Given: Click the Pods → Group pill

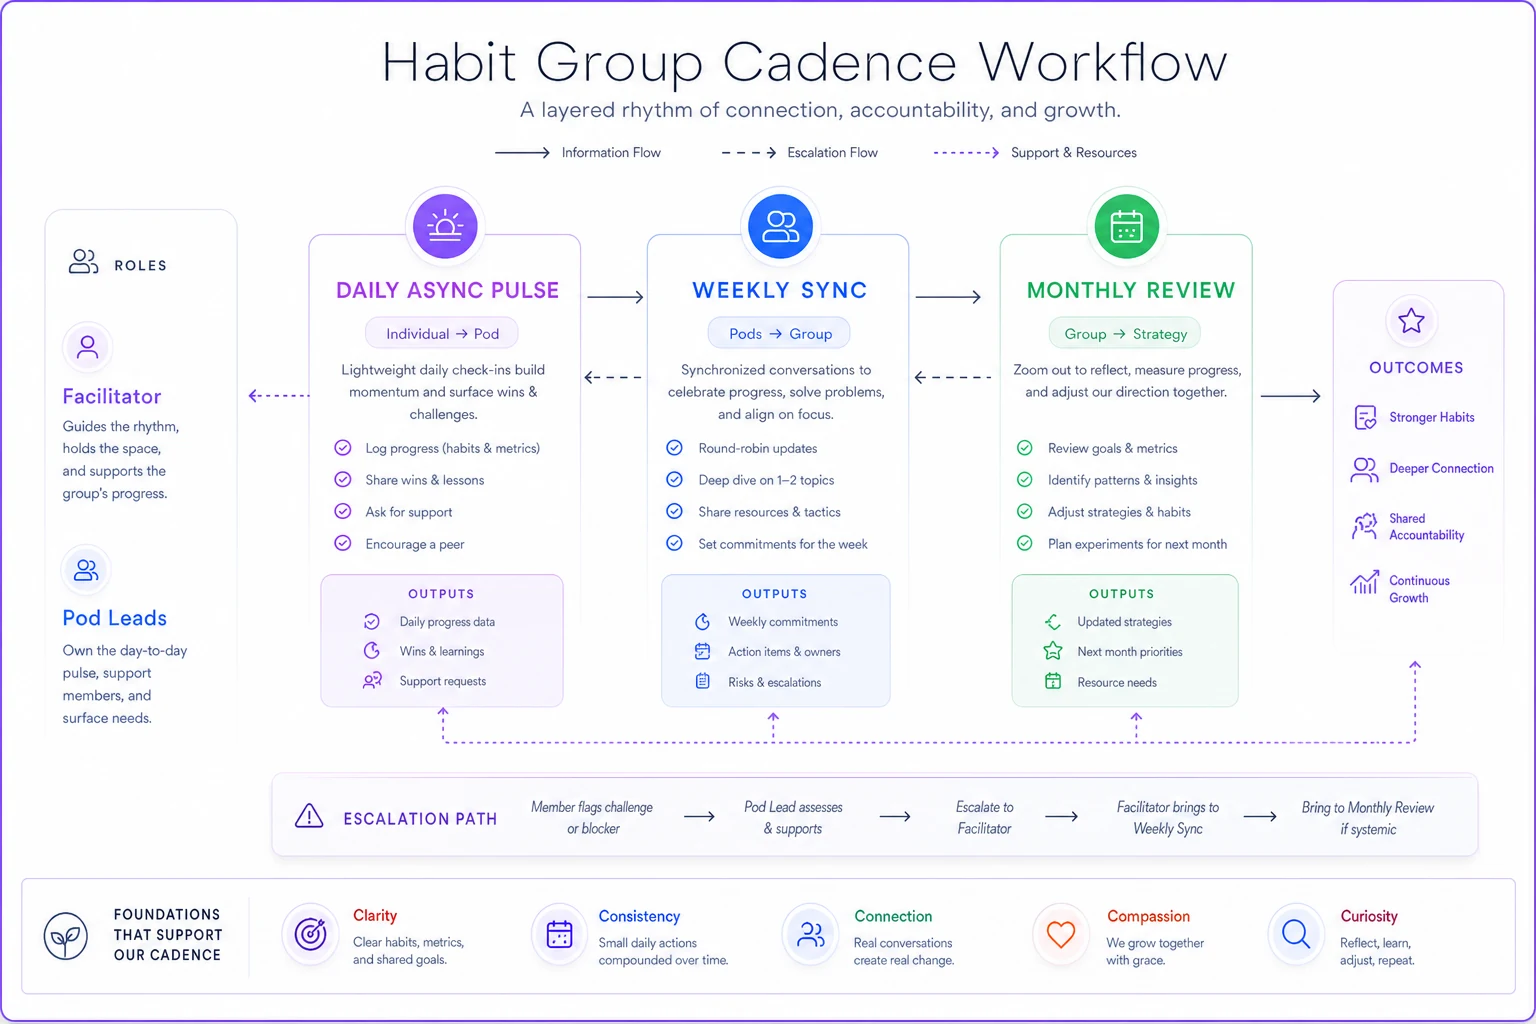Looking at the screenshot, I should [779, 333].
